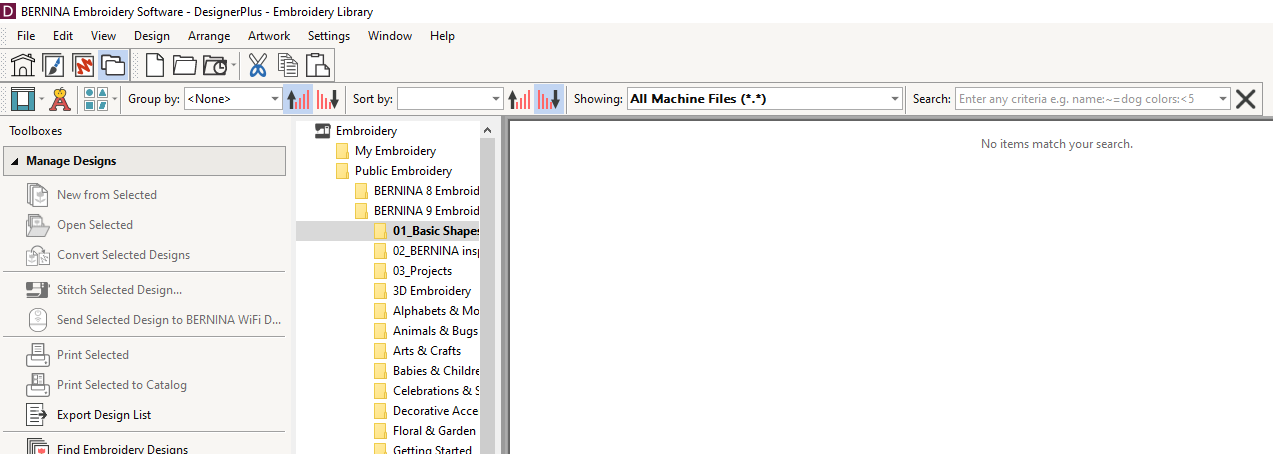This screenshot has width=1273, height=454.
Task: Select 01_Basic Shapes folder
Action: [x=436, y=231]
